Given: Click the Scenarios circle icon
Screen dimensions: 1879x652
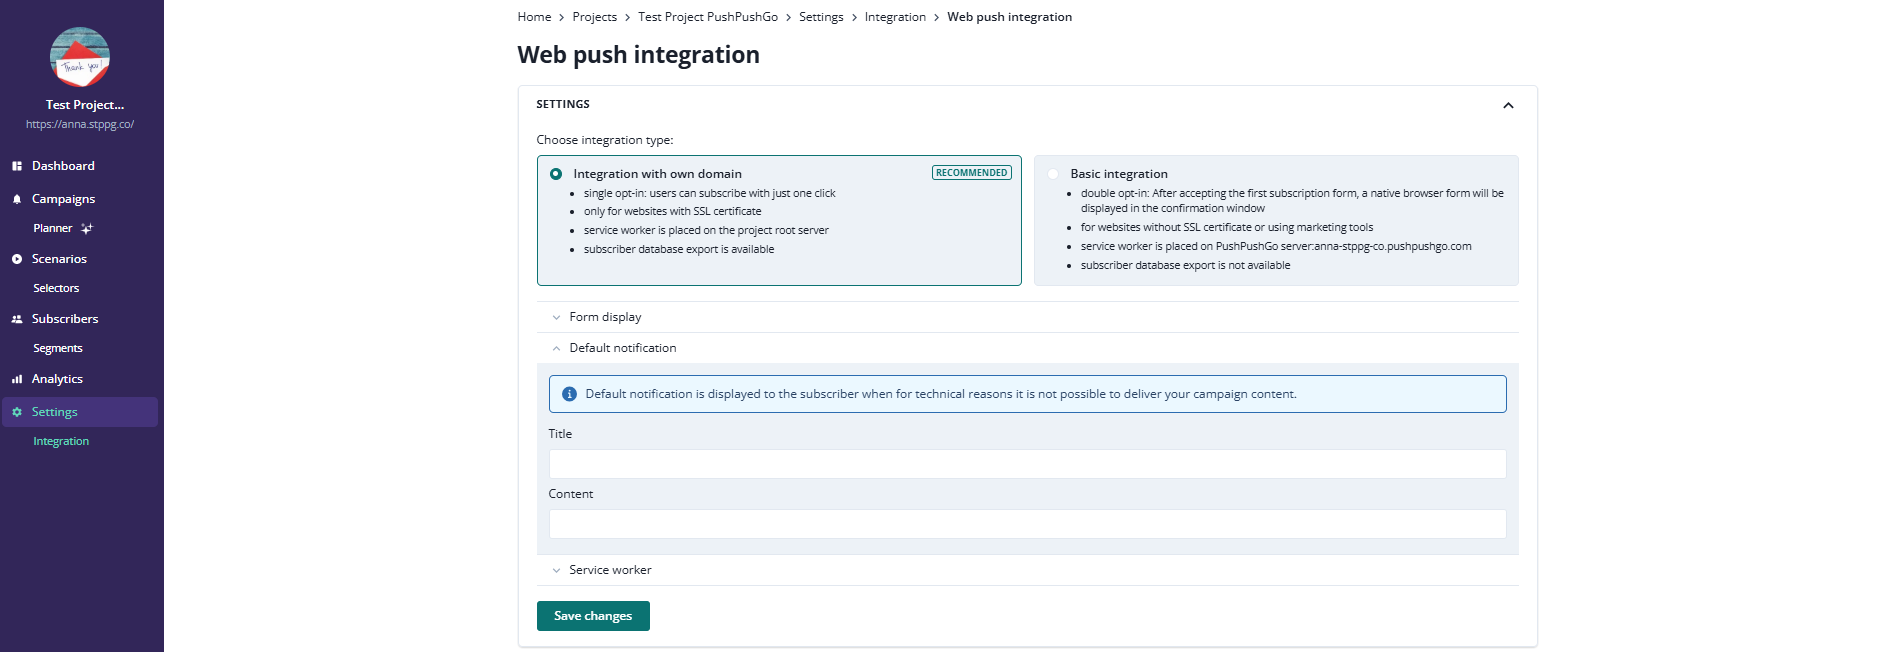Looking at the screenshot, I should (17, 259).
